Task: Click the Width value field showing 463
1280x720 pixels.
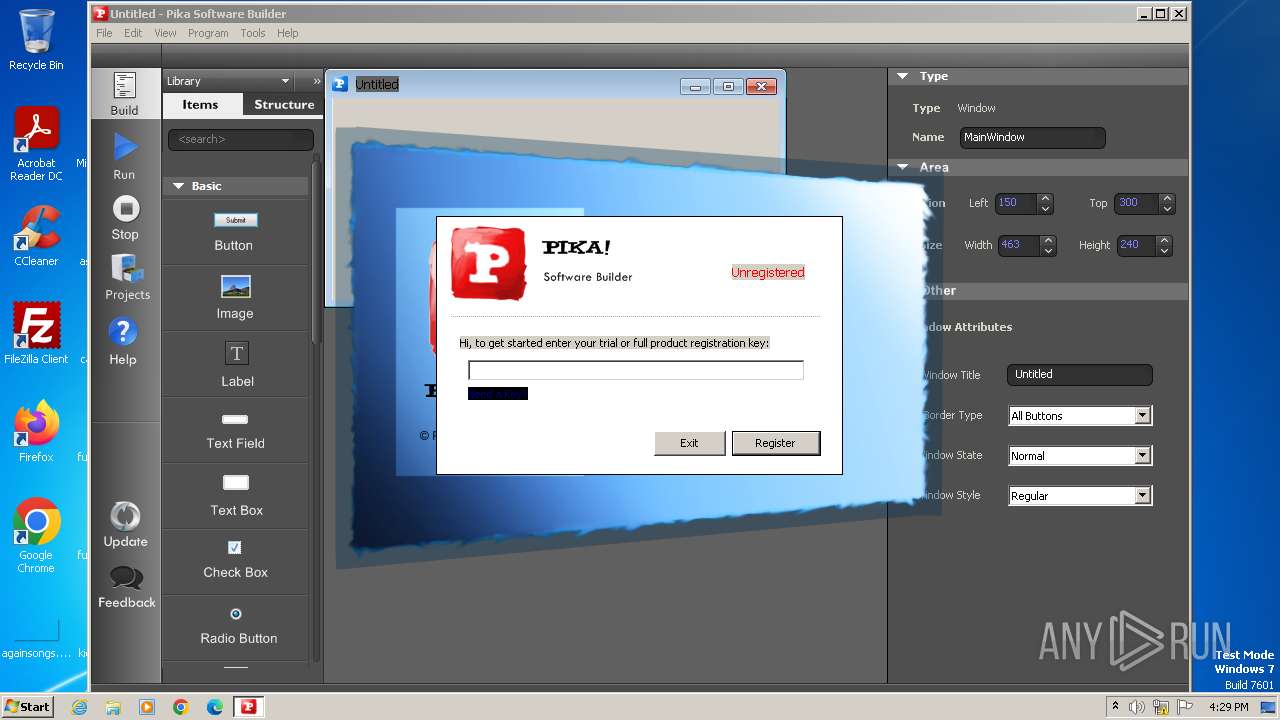Action: pyautogui.click(x=1020, y=245)
